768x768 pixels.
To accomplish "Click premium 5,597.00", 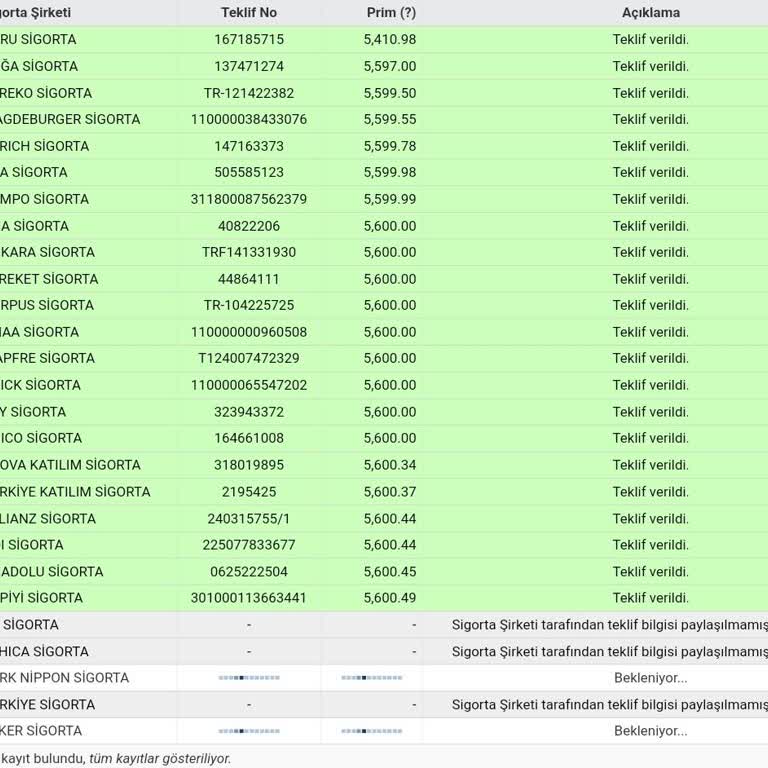I will (x=390, y=66).
